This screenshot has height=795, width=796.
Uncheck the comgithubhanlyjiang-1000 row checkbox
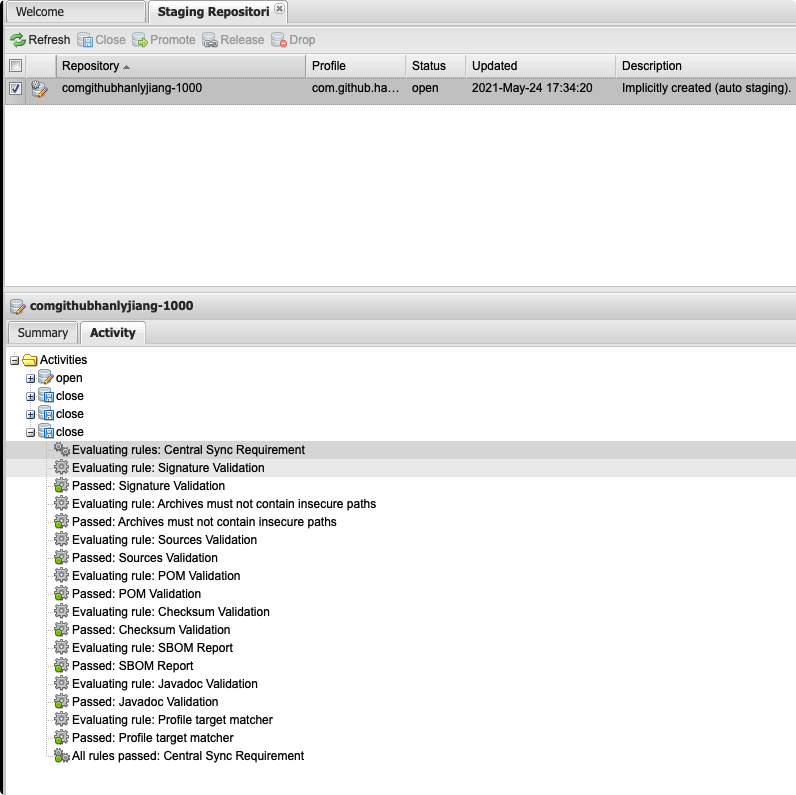click(15, 88)
